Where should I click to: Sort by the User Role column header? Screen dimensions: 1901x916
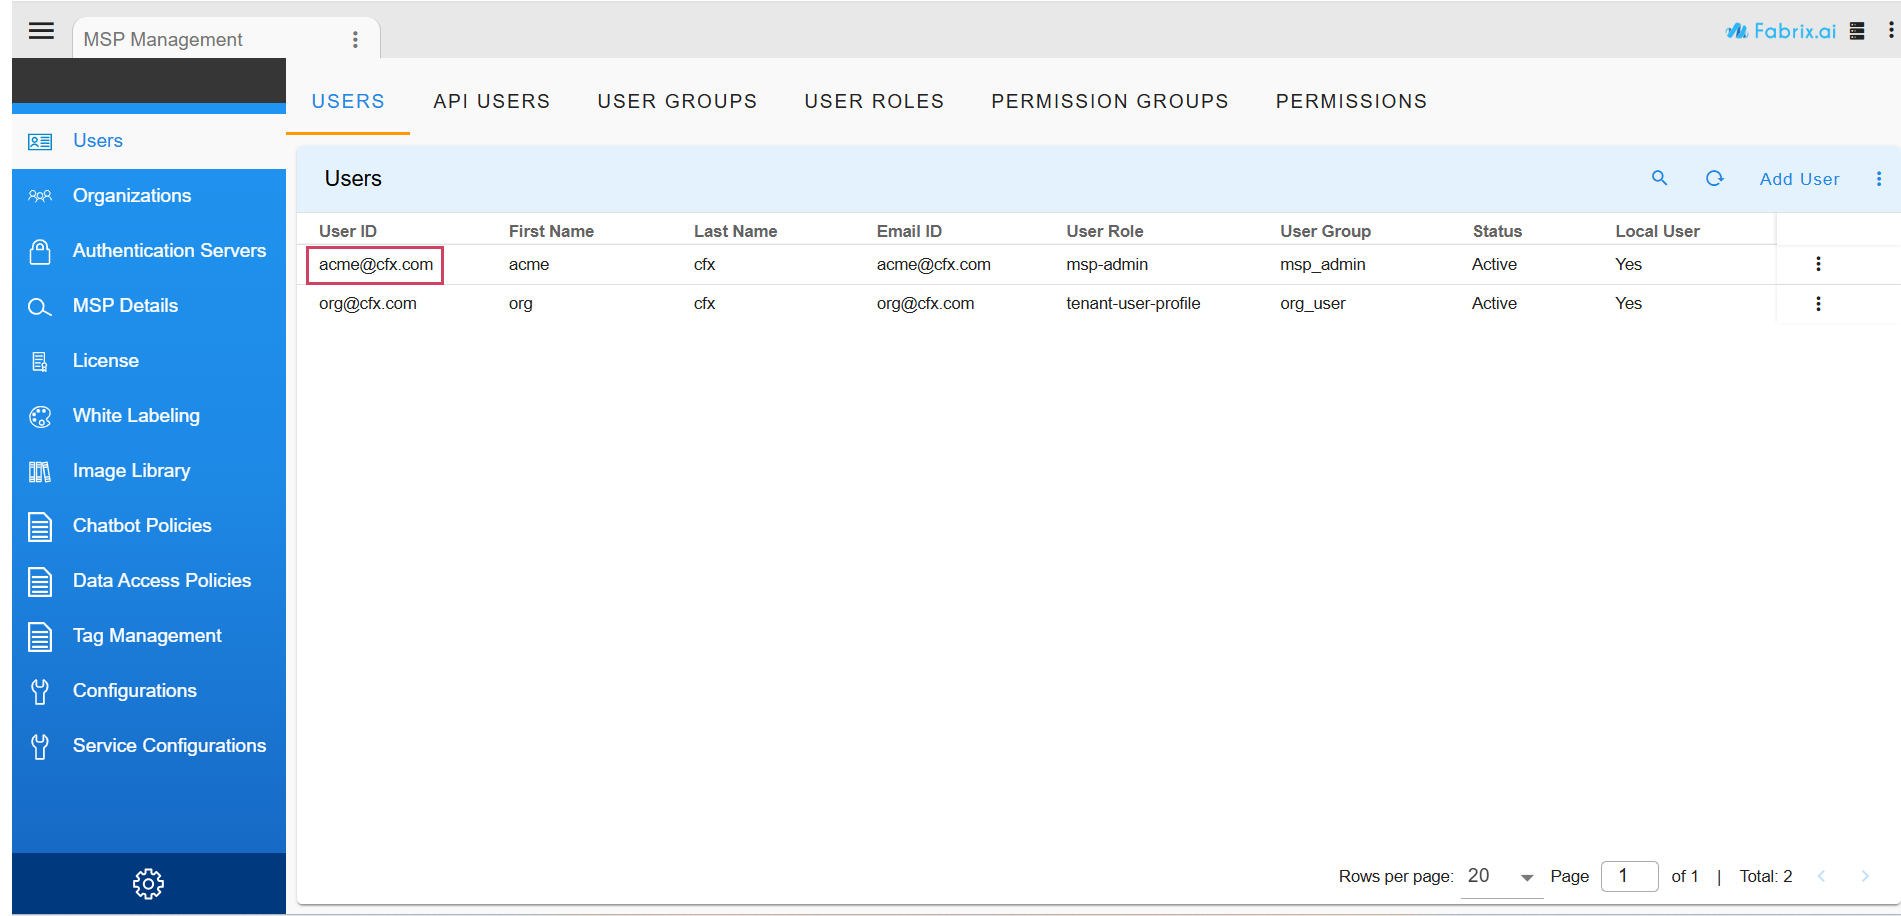click(x=1104, y=231)
